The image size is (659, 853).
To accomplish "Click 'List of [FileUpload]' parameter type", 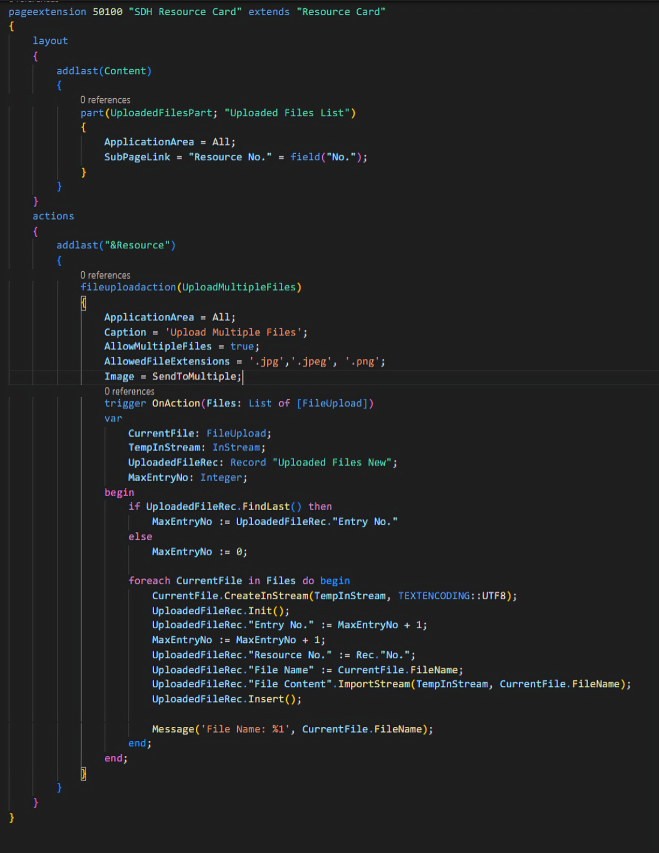I will (x=308, y=404).
